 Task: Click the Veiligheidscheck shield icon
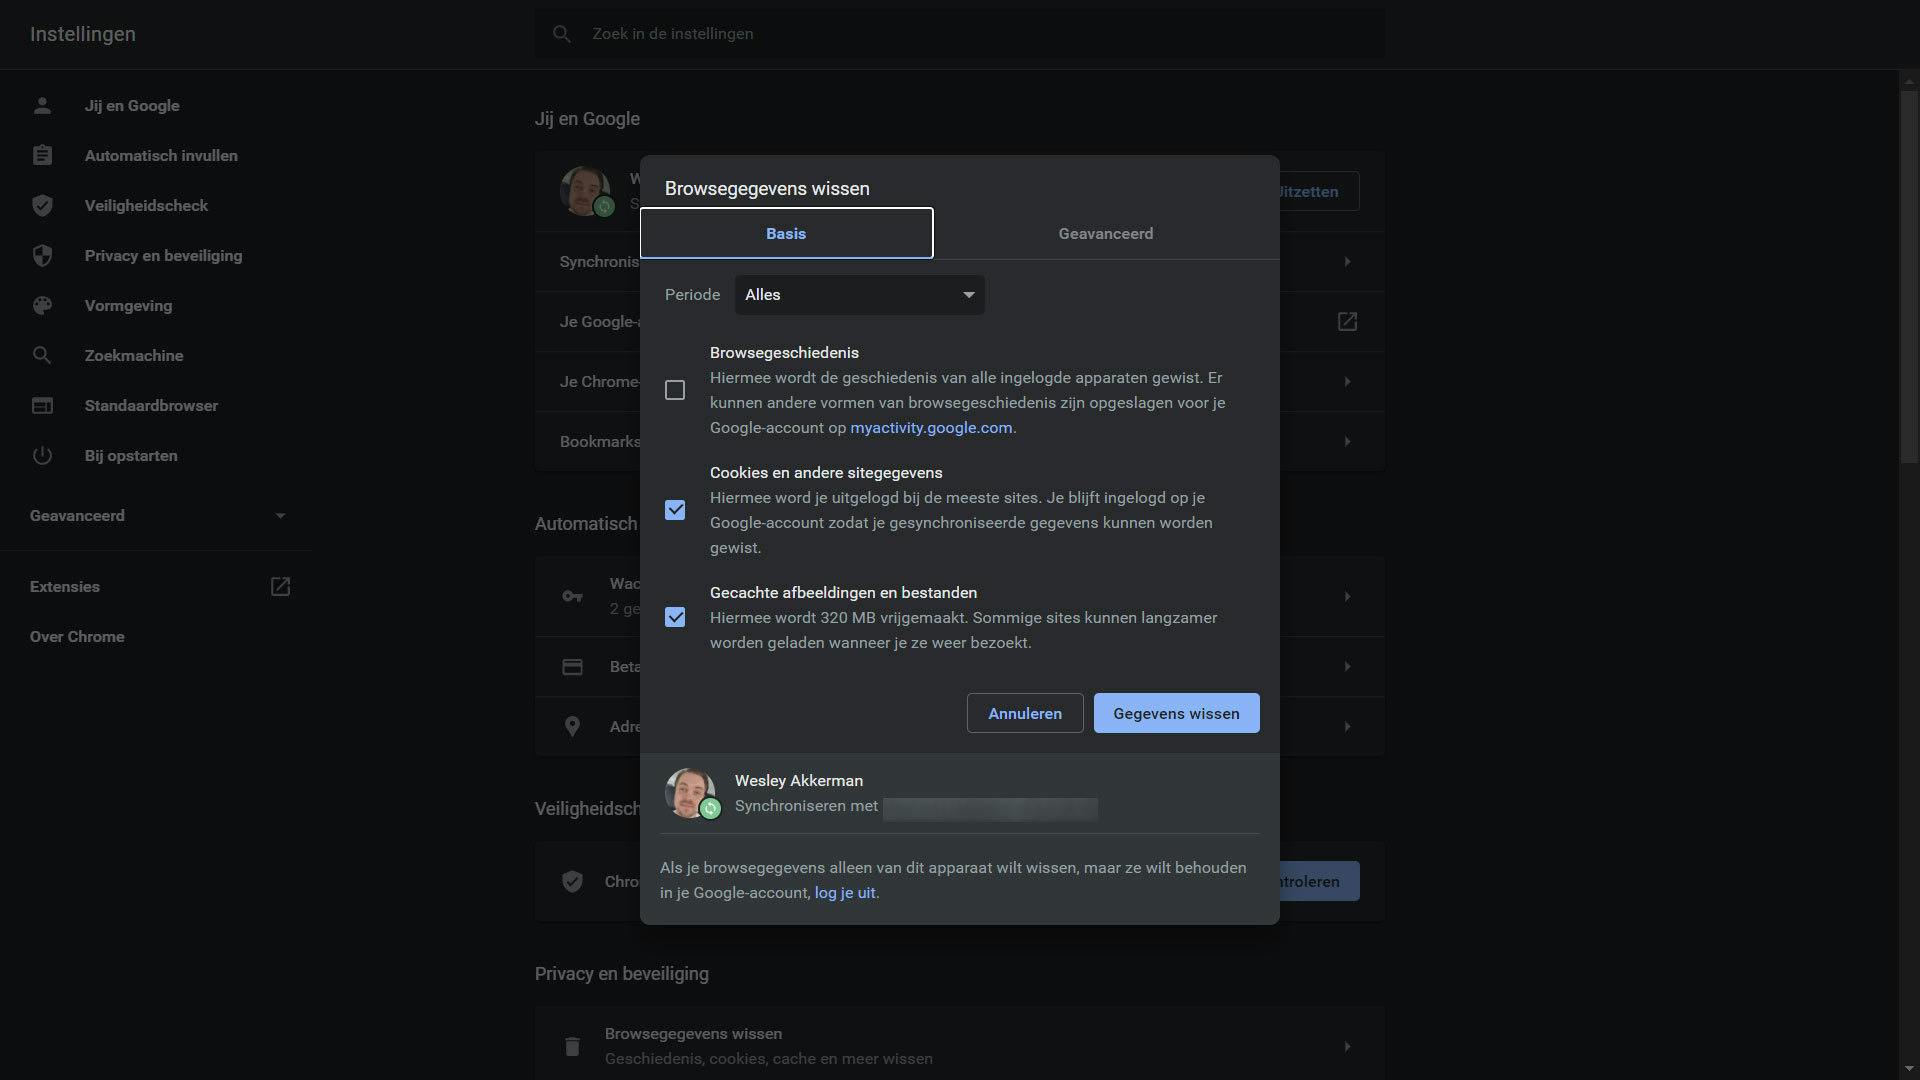(x=42, y=205)
